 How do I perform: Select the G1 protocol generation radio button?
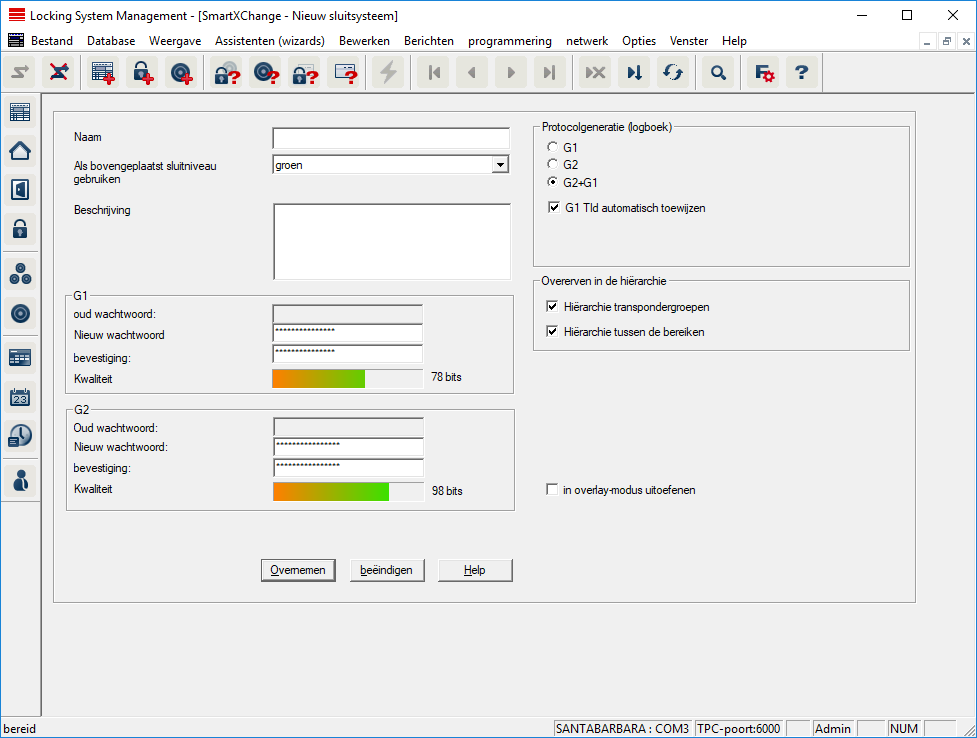[552, 147]
